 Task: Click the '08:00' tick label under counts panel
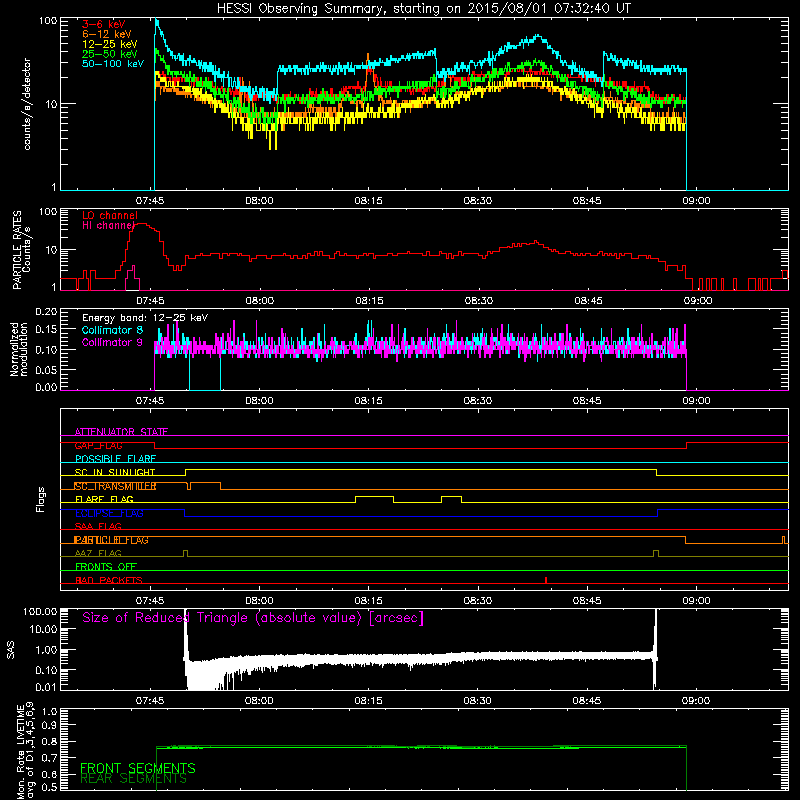(x=259, y=201)
